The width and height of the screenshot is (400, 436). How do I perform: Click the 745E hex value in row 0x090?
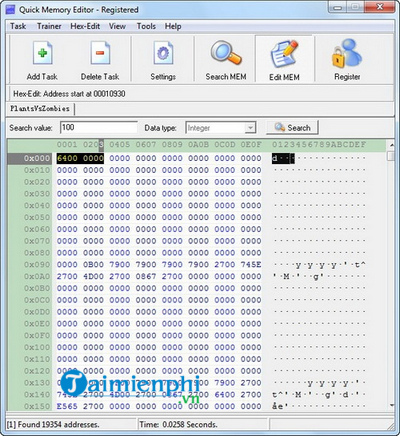pyautogui.click(x=251, y=265)
